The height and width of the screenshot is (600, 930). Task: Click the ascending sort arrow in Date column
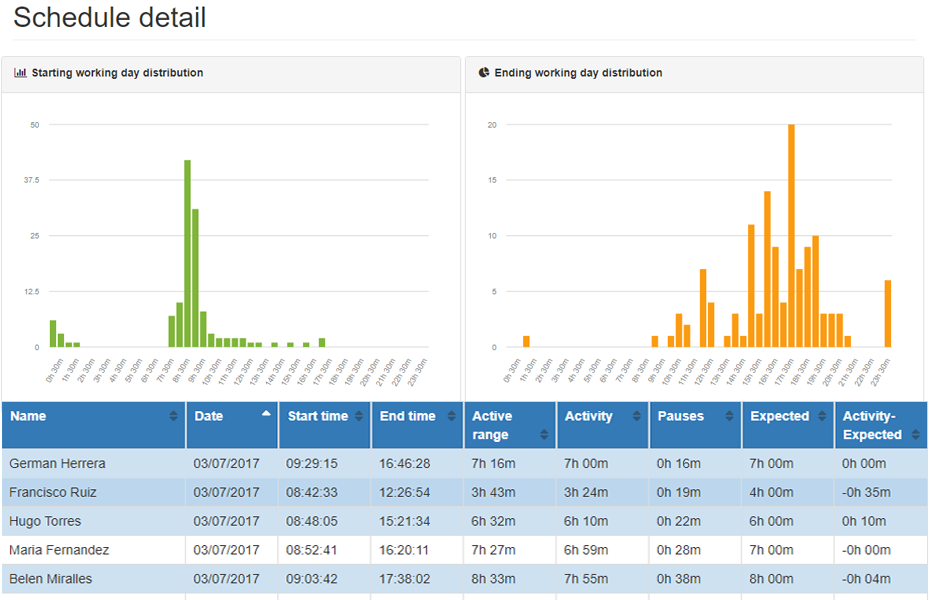point(267,413)
